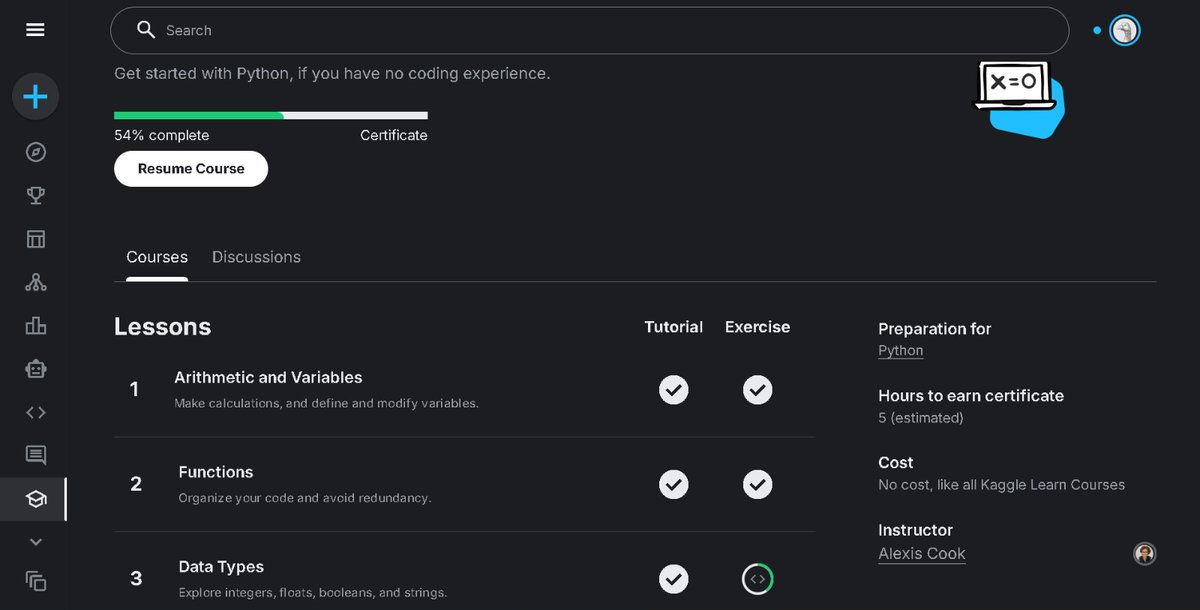Click 'No cost, like all Kaggle Learn Courses'
Screen dimensions: 1200x610
point(1001,485)
